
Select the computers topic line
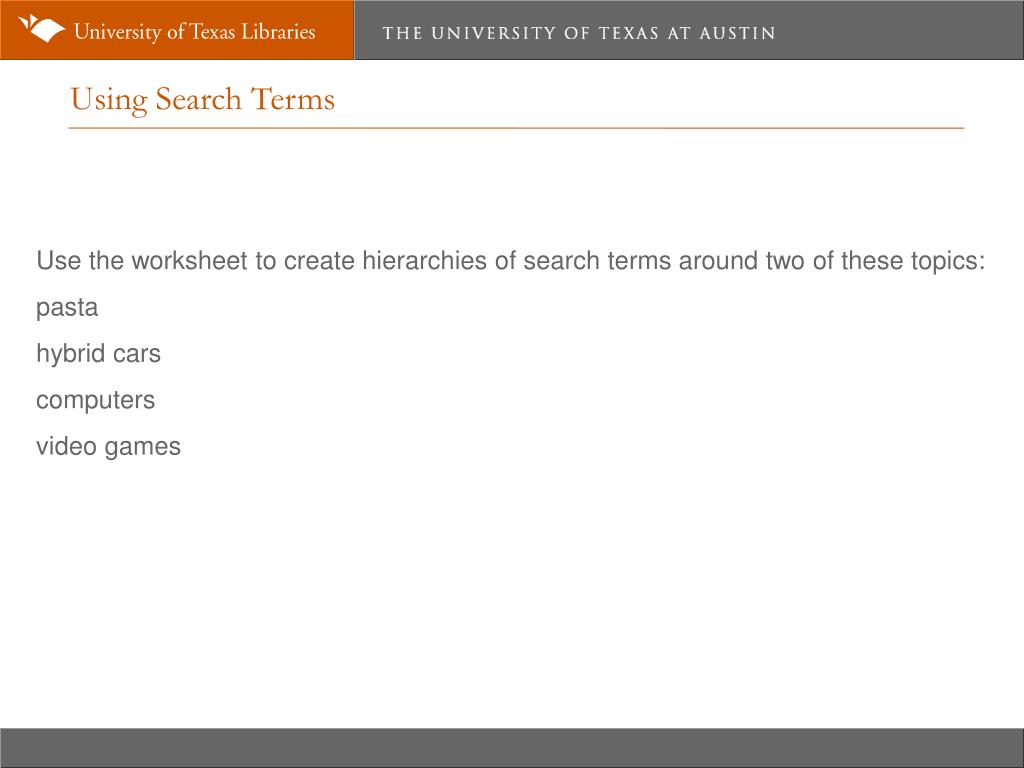(x=95, y=400)
